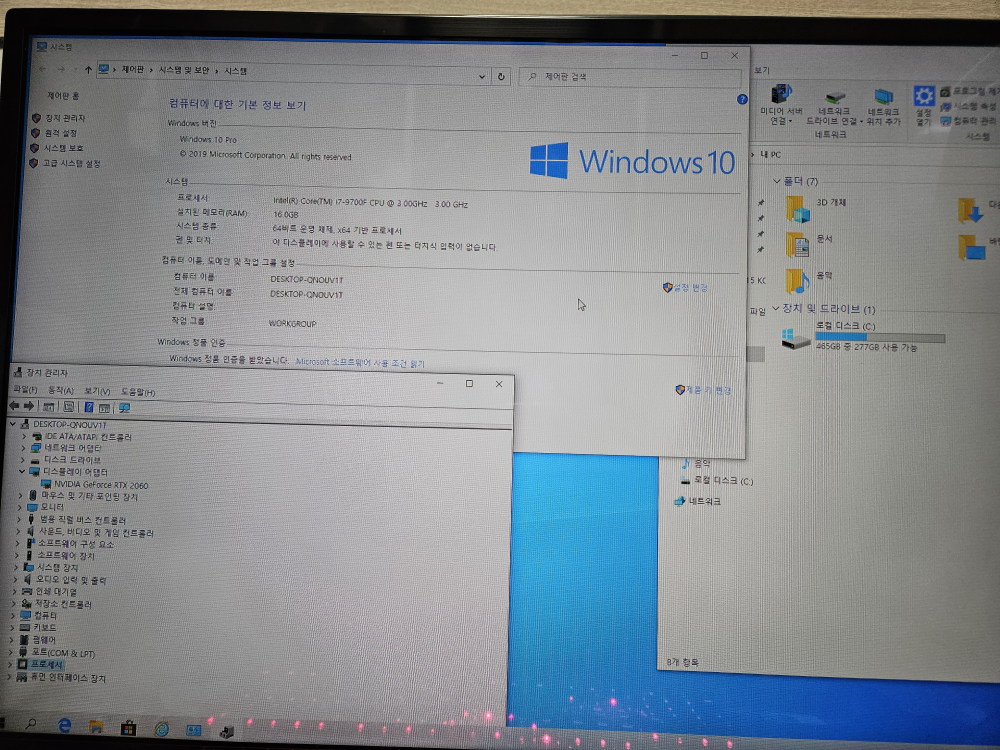Expand 마우스 및 기타 포인팅 장치 node
This screenshot has height=750, width=1000.
click(x=20, y=495)
